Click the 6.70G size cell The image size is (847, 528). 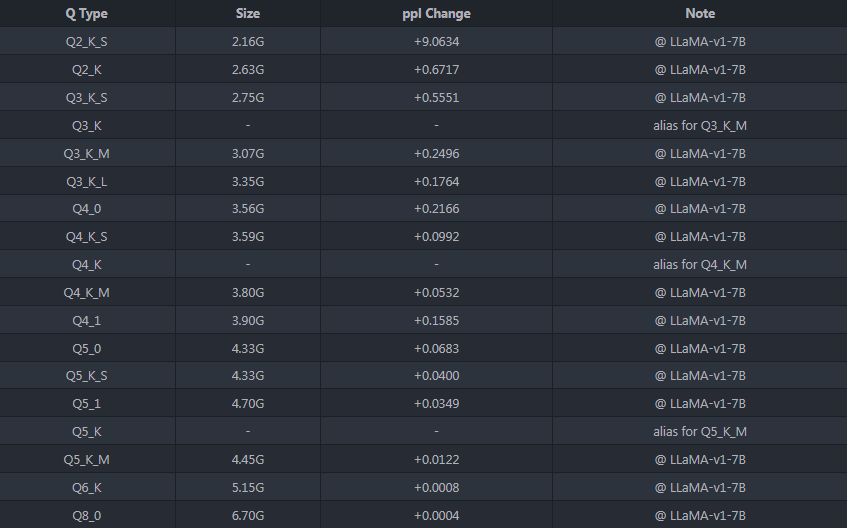point(247,516)
